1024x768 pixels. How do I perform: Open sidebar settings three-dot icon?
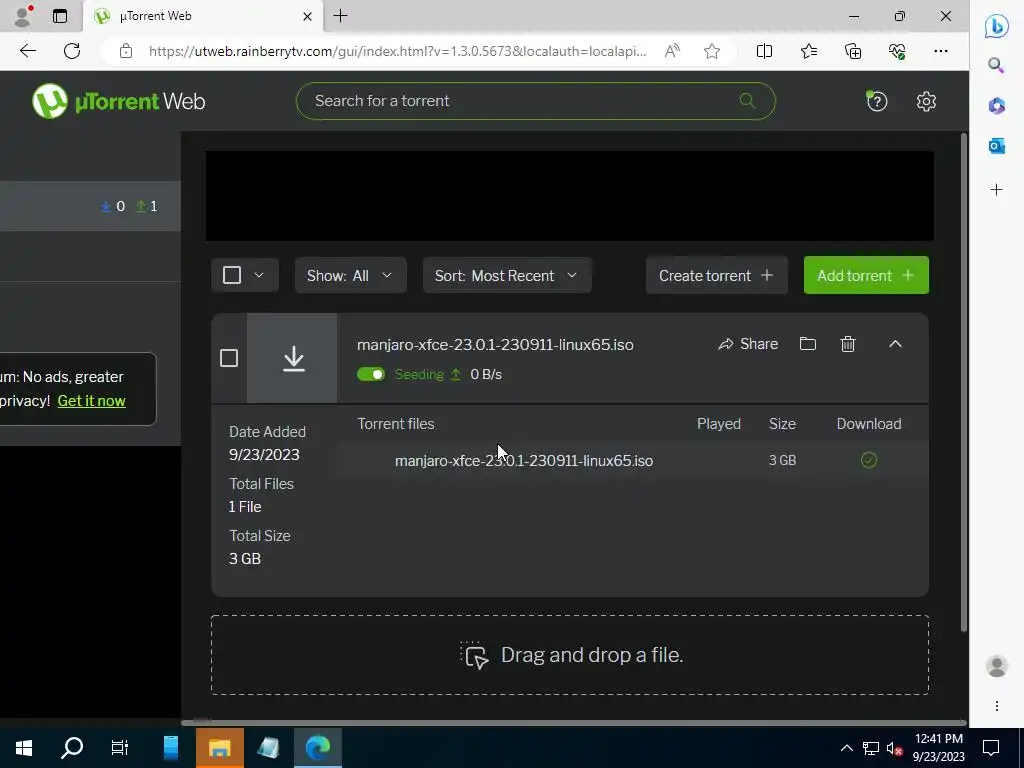(x=997, y=706)
